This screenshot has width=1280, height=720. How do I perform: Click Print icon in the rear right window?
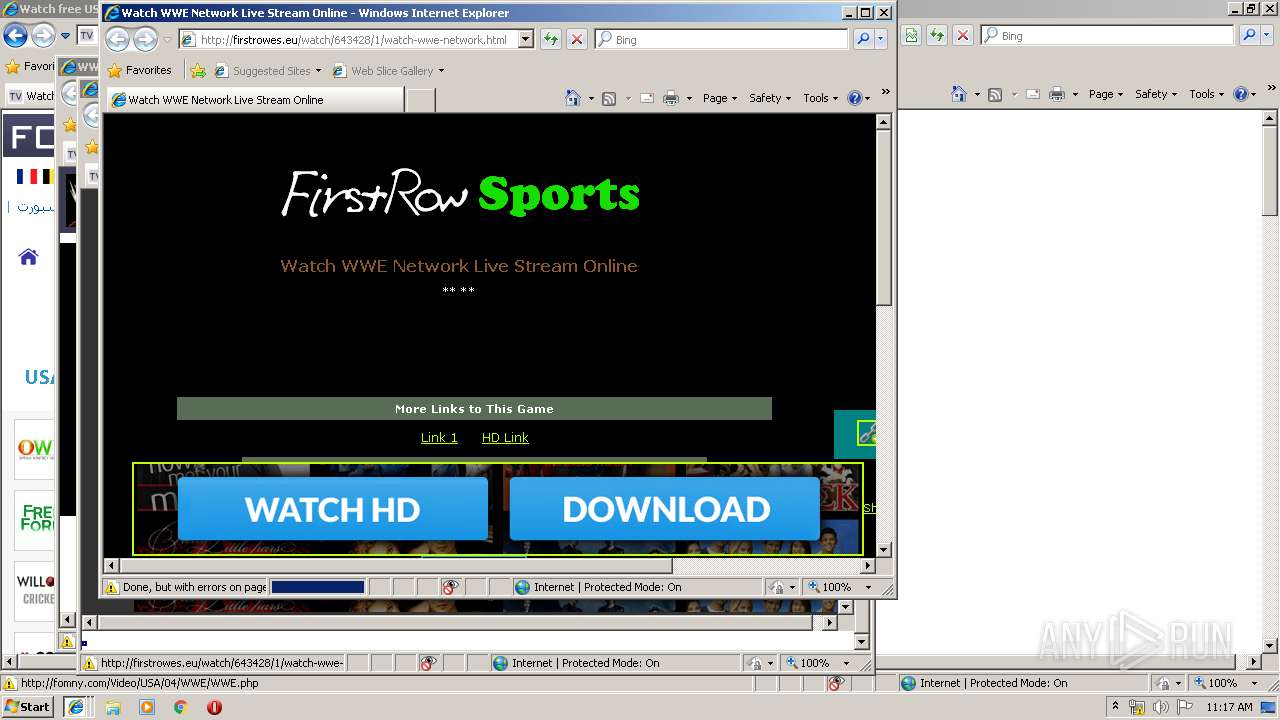[1057, 94]
